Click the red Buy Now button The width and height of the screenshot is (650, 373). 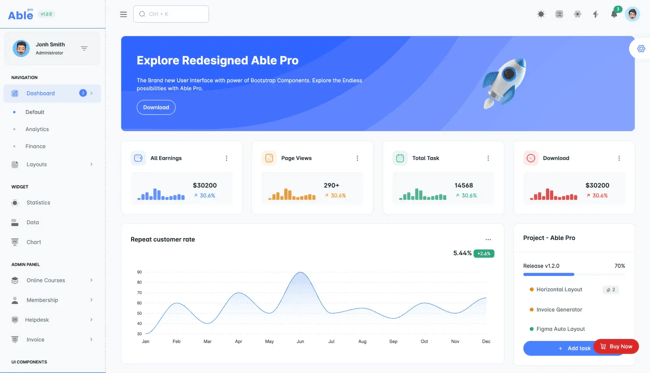tap(616, 346)
